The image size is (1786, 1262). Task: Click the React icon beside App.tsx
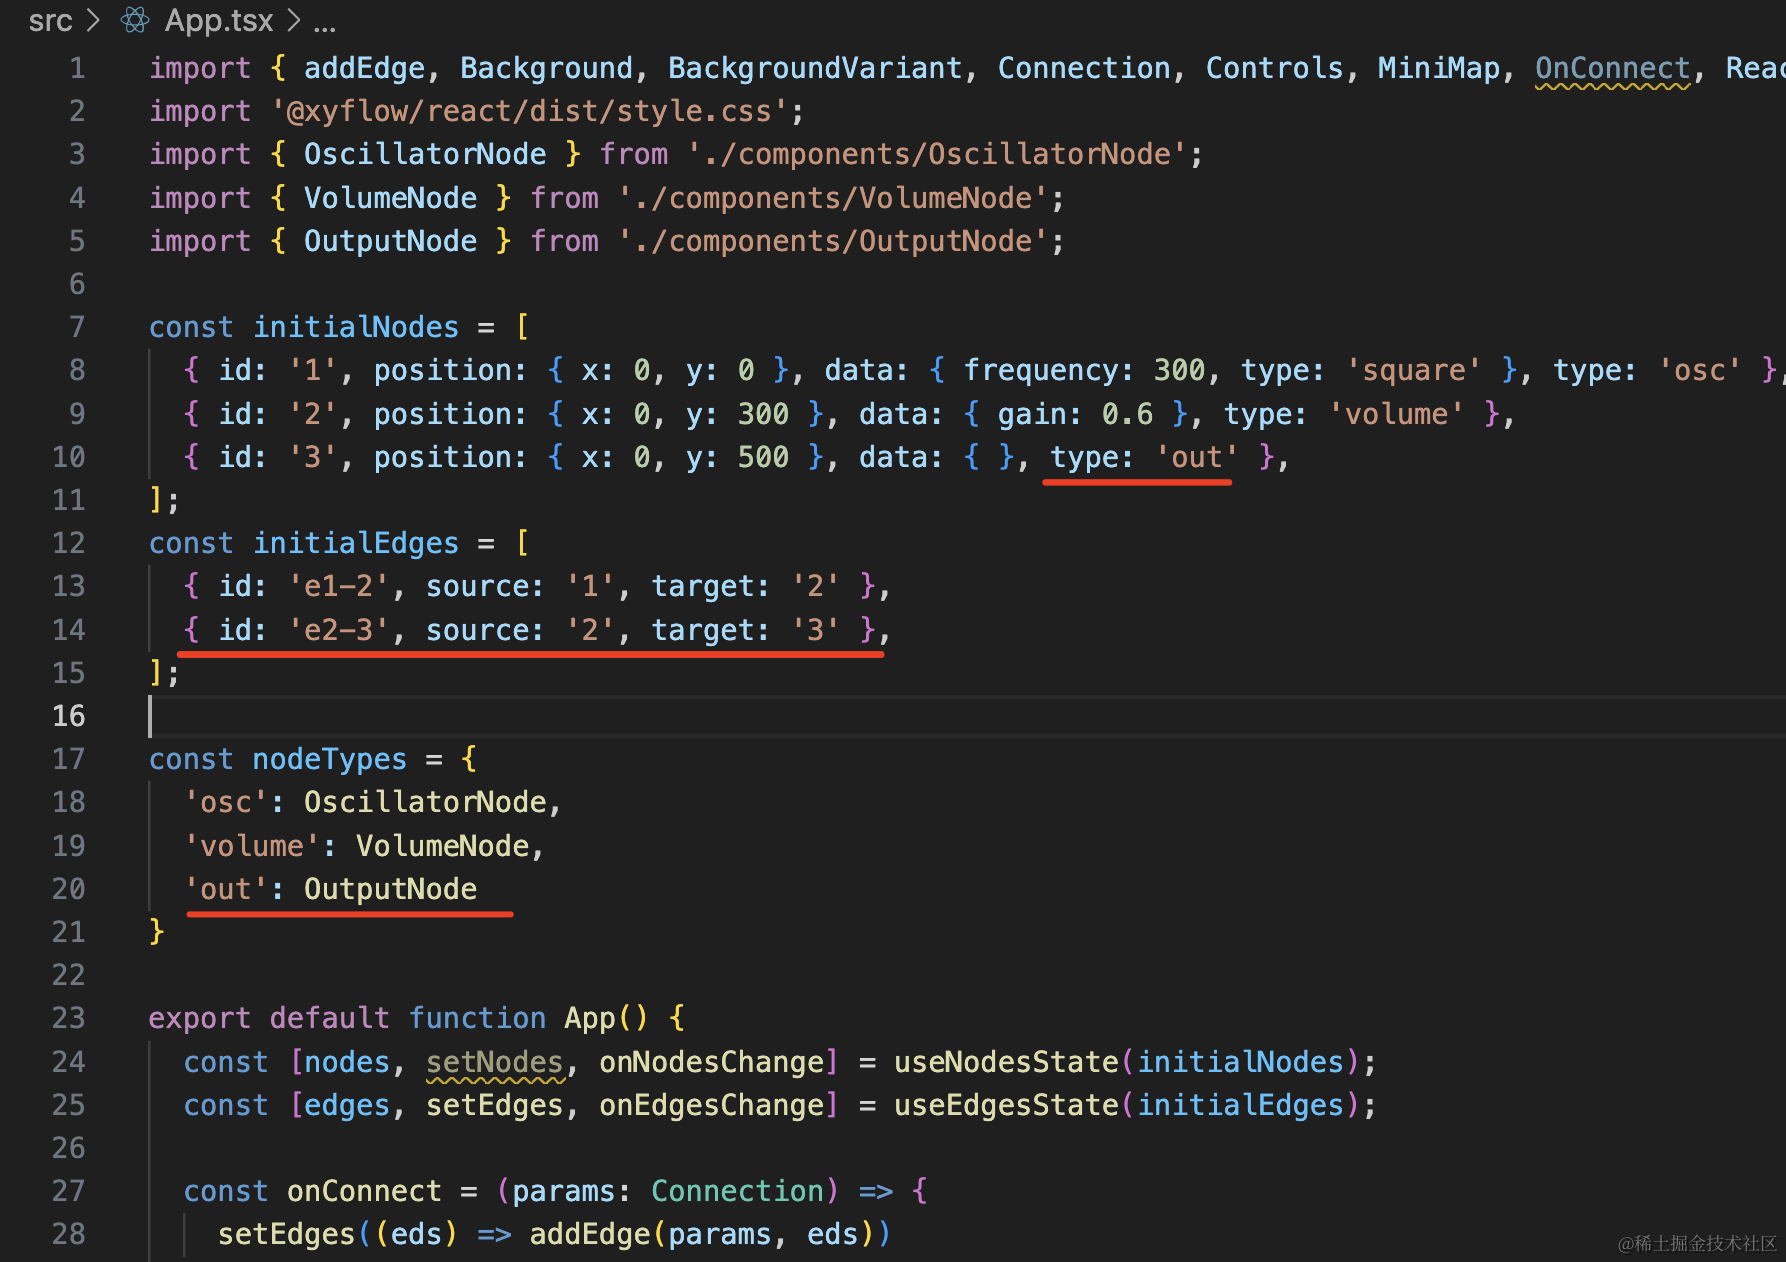[x=135, y=20]
